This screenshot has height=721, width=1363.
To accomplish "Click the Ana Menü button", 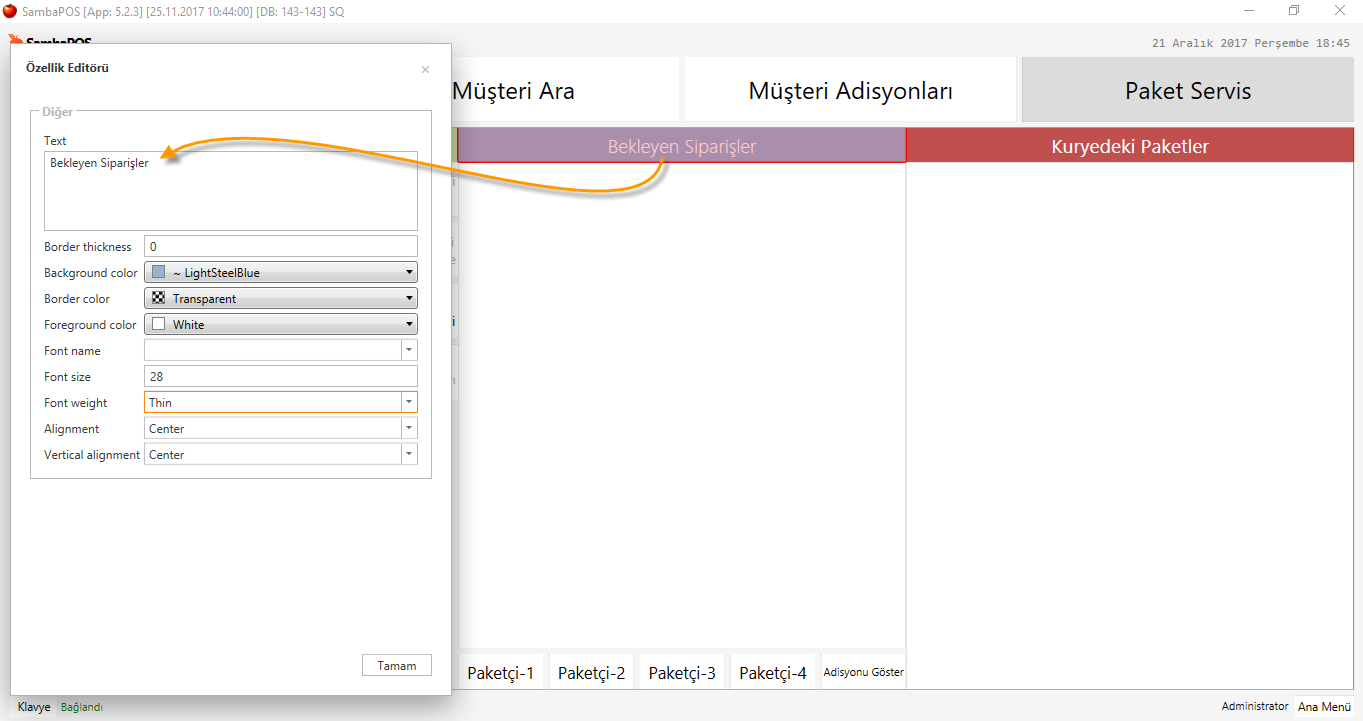I will [x=1324, y=707].
